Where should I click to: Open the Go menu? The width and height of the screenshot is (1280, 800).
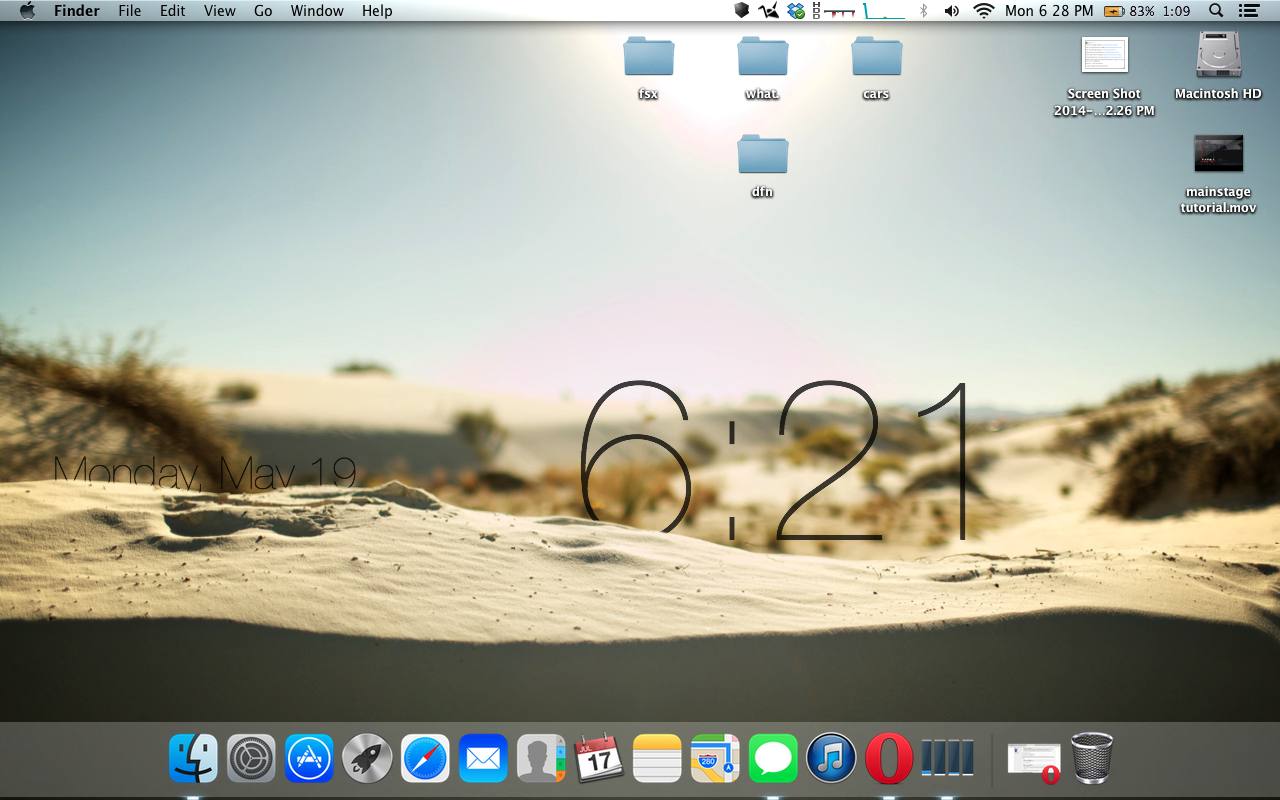[x=263, y=11]
